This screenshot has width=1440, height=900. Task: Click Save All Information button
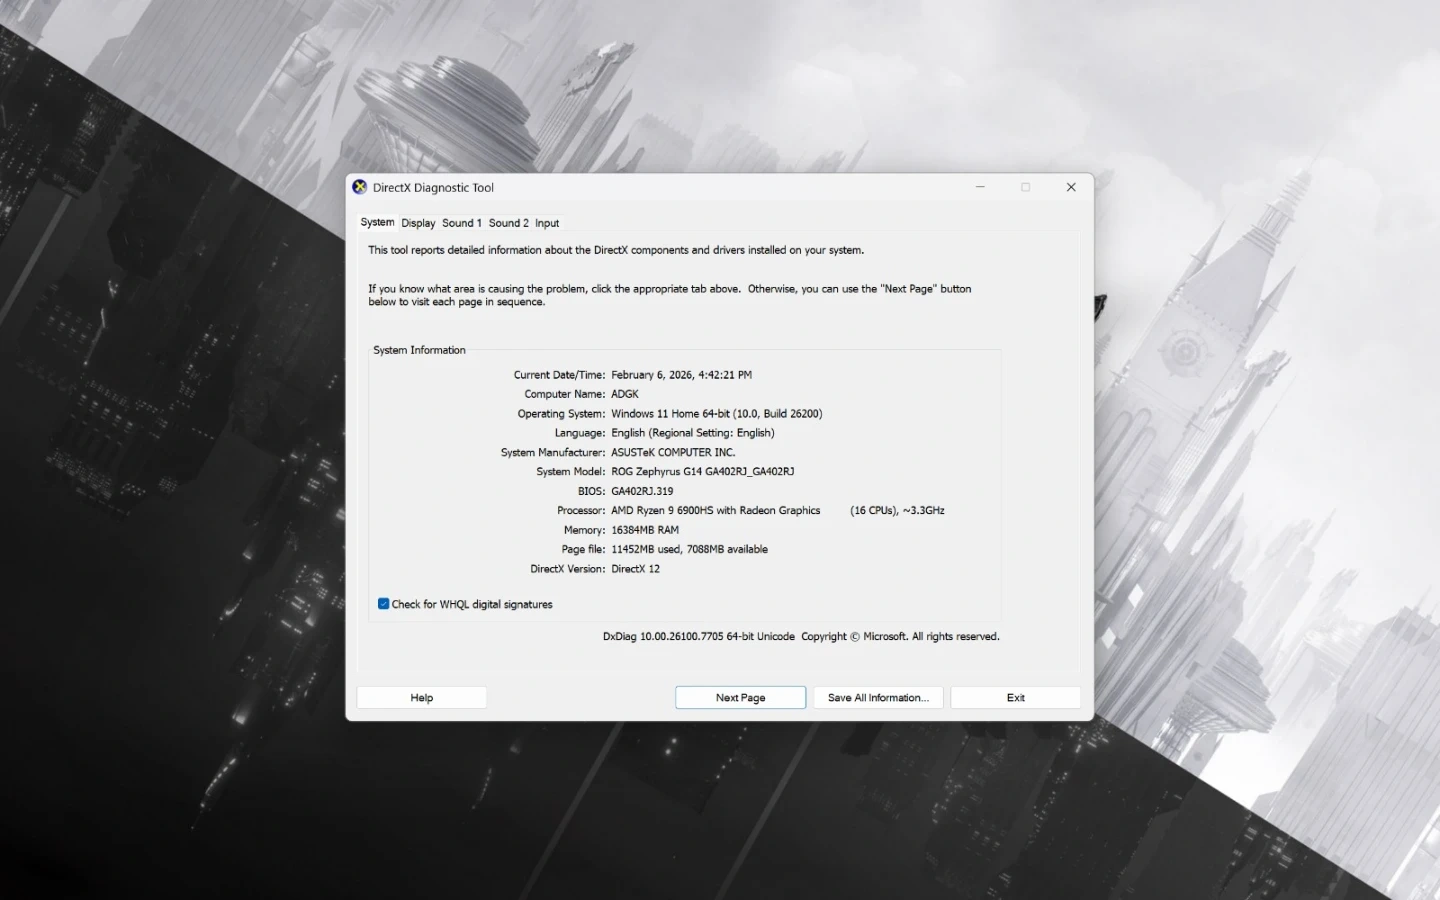coord(878,698)
